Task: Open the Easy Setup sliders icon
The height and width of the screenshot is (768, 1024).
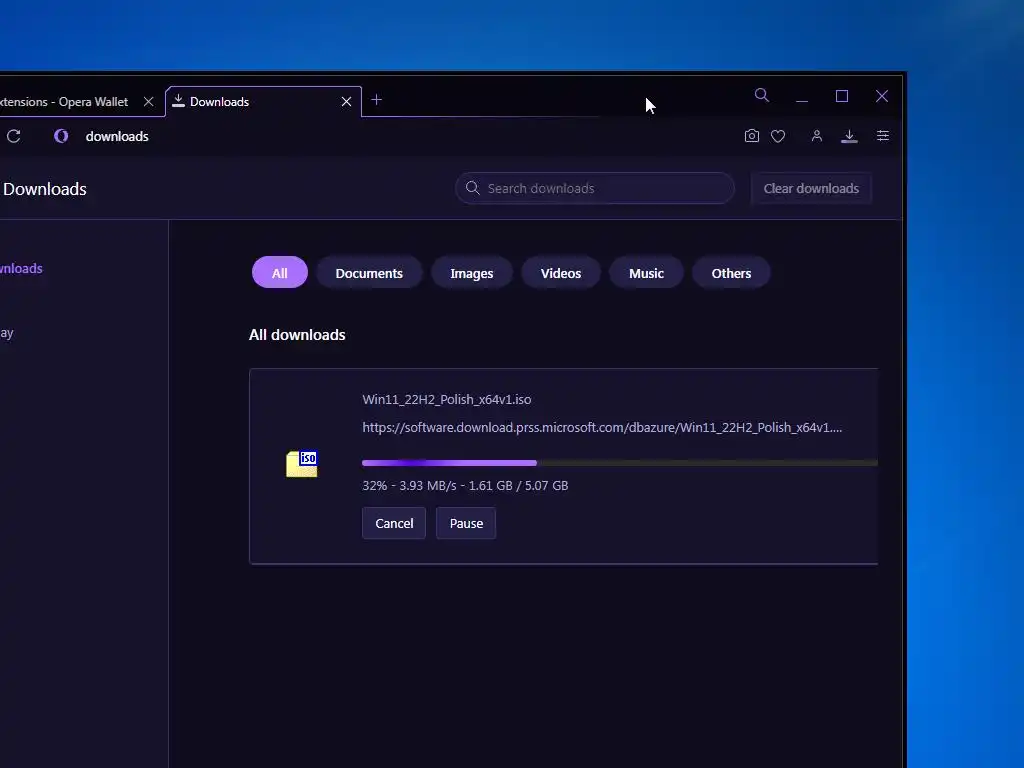Action: [883, 136]
